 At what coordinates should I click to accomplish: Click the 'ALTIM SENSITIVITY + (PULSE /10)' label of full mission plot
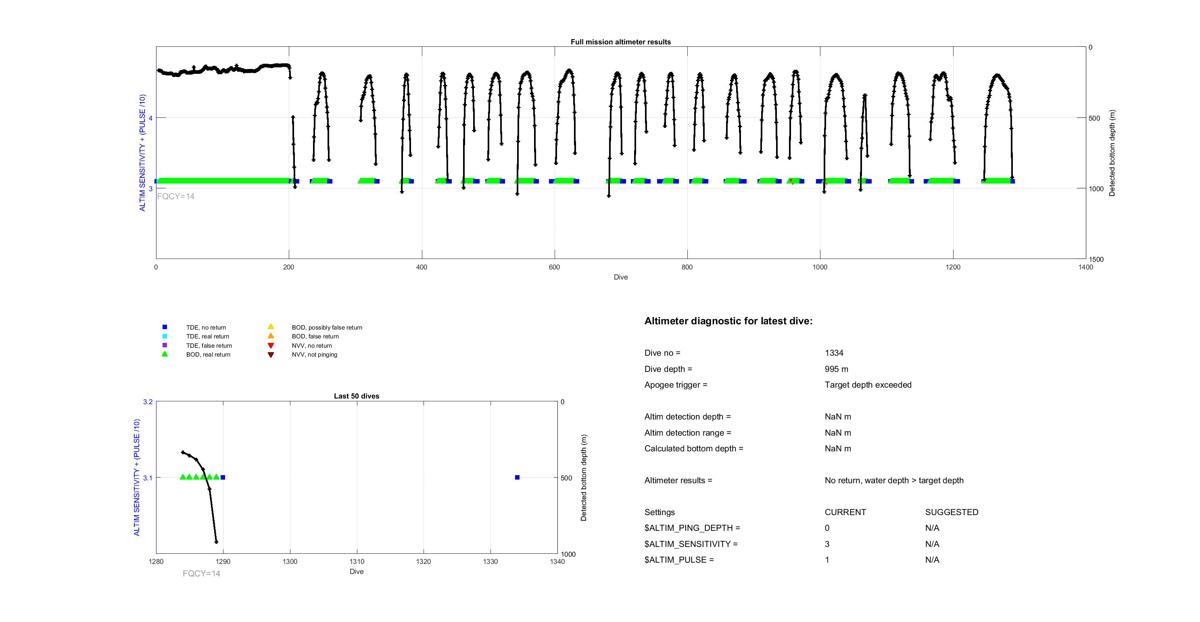(x=143, y=153)
